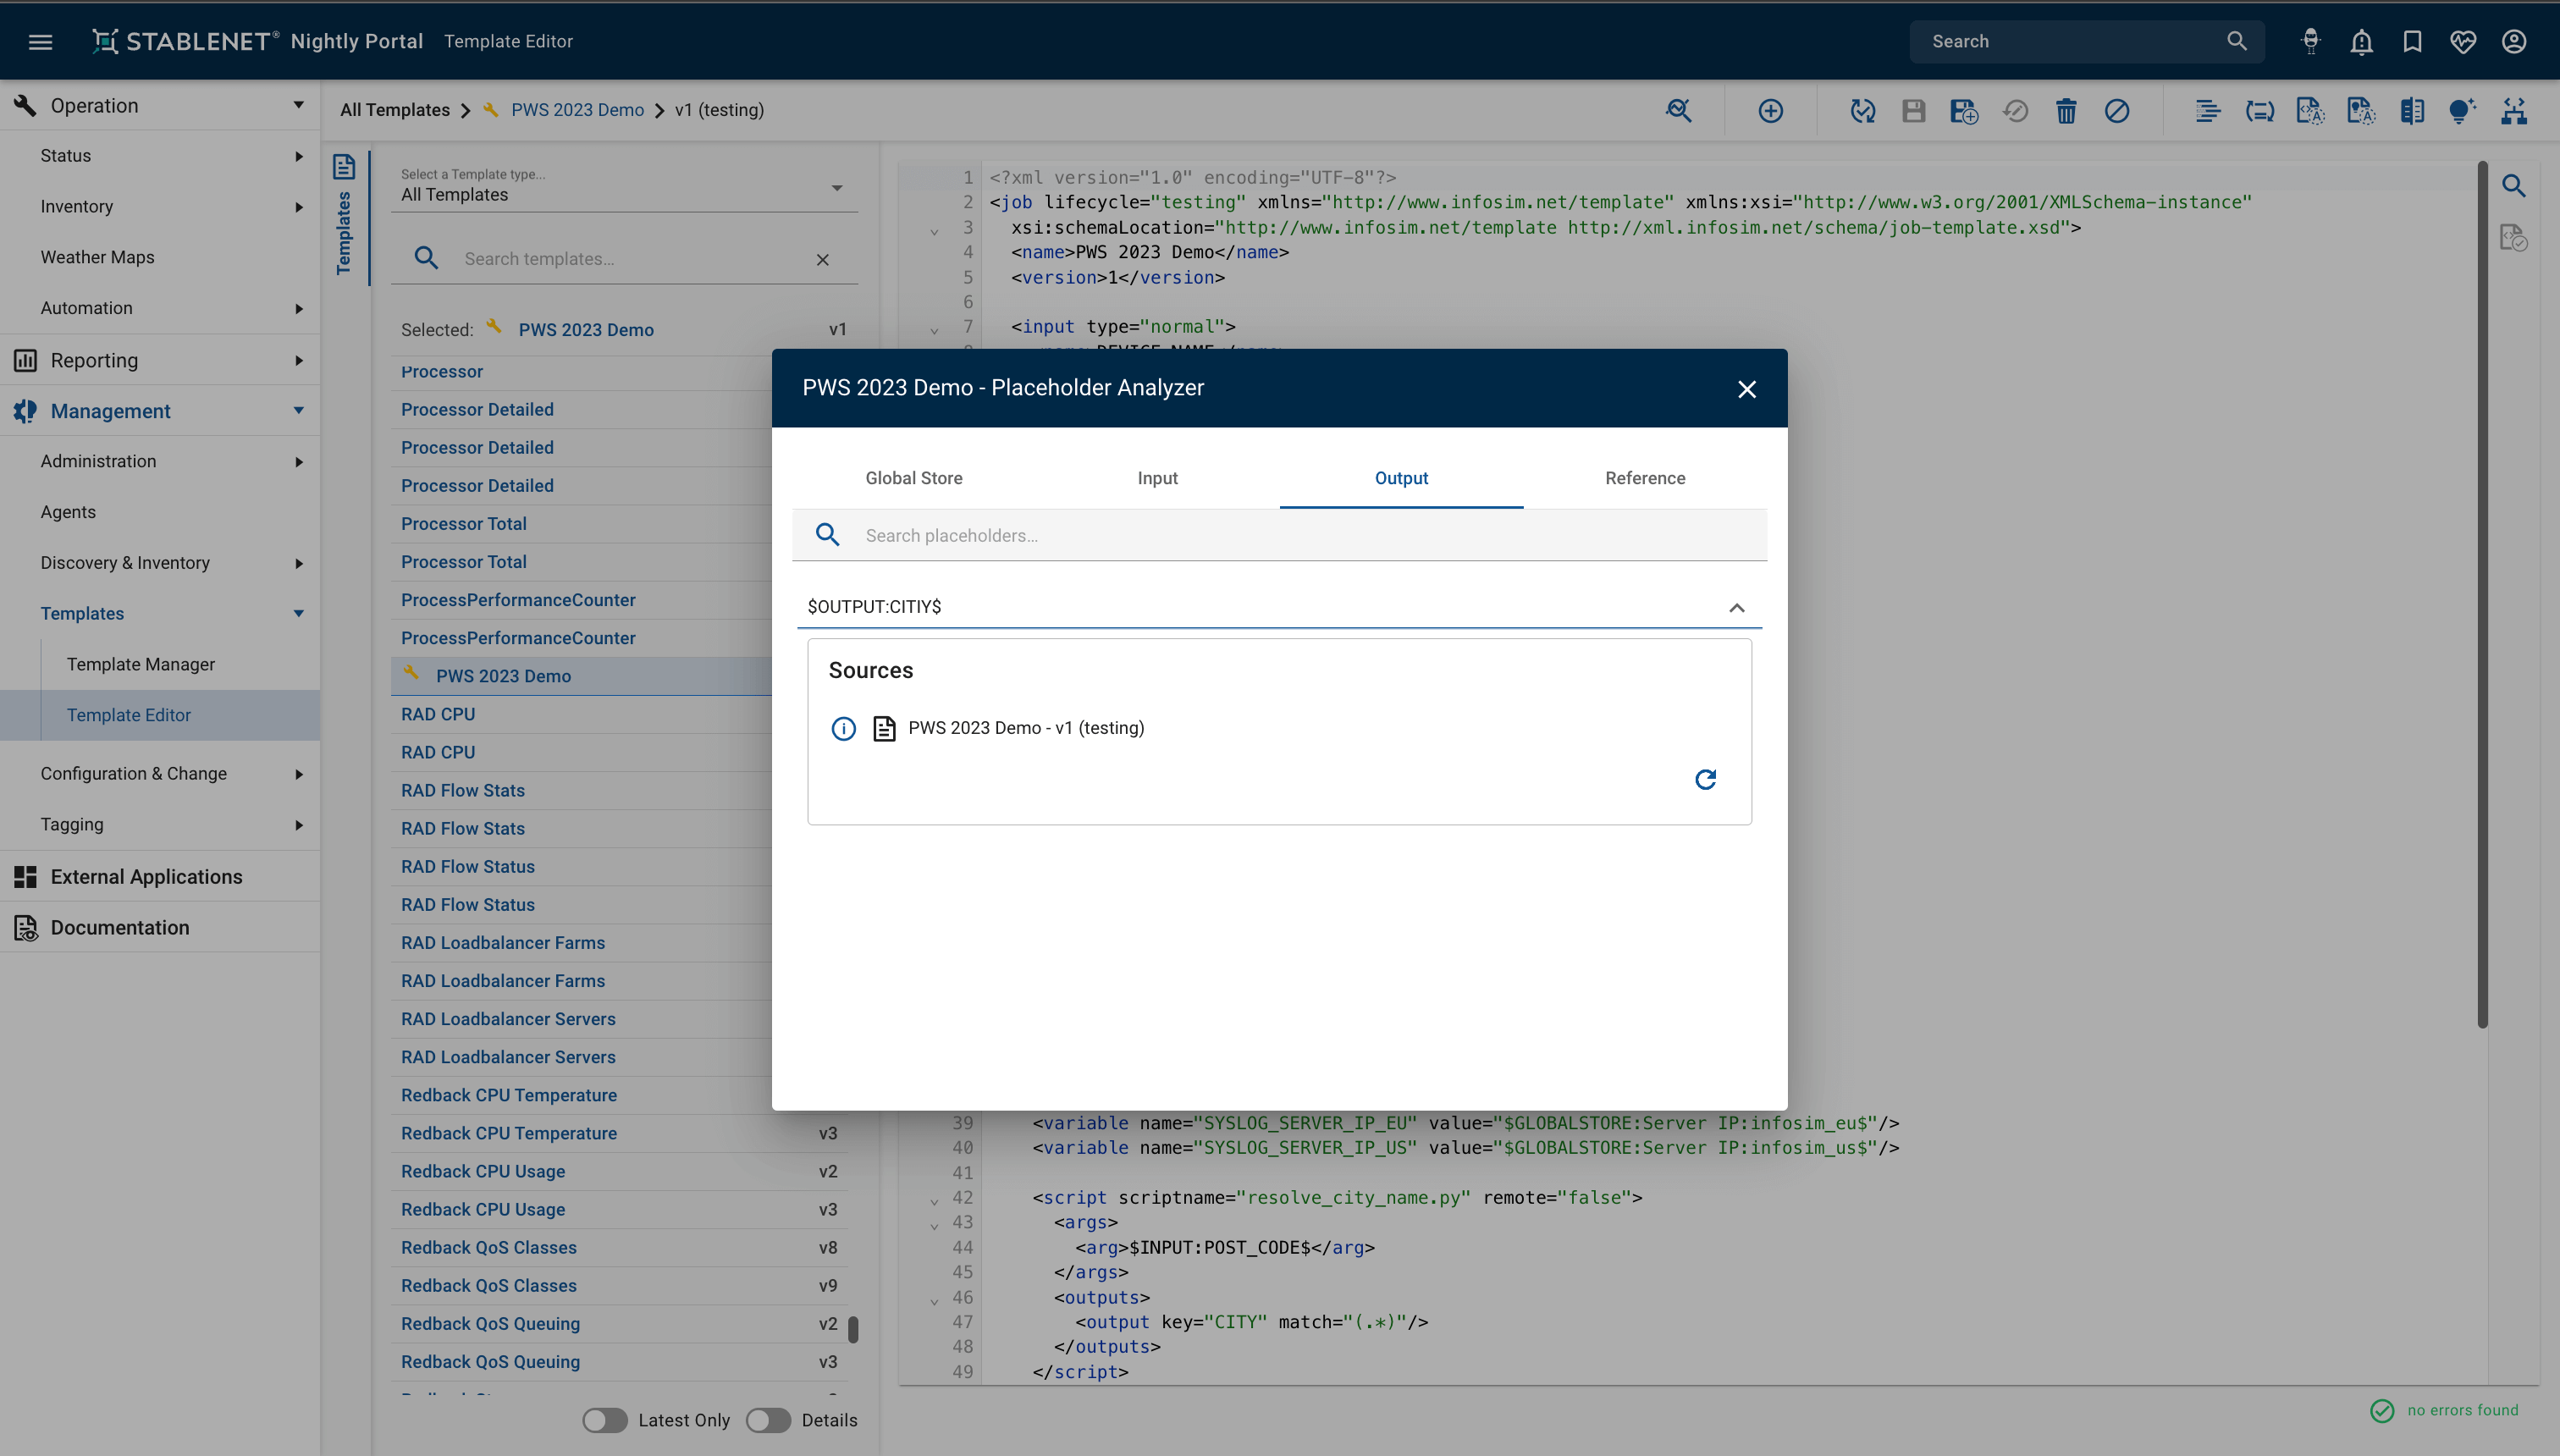
Task: Fold code at editor line 42
Action: pyautogui.click(x=934, y=1200)
